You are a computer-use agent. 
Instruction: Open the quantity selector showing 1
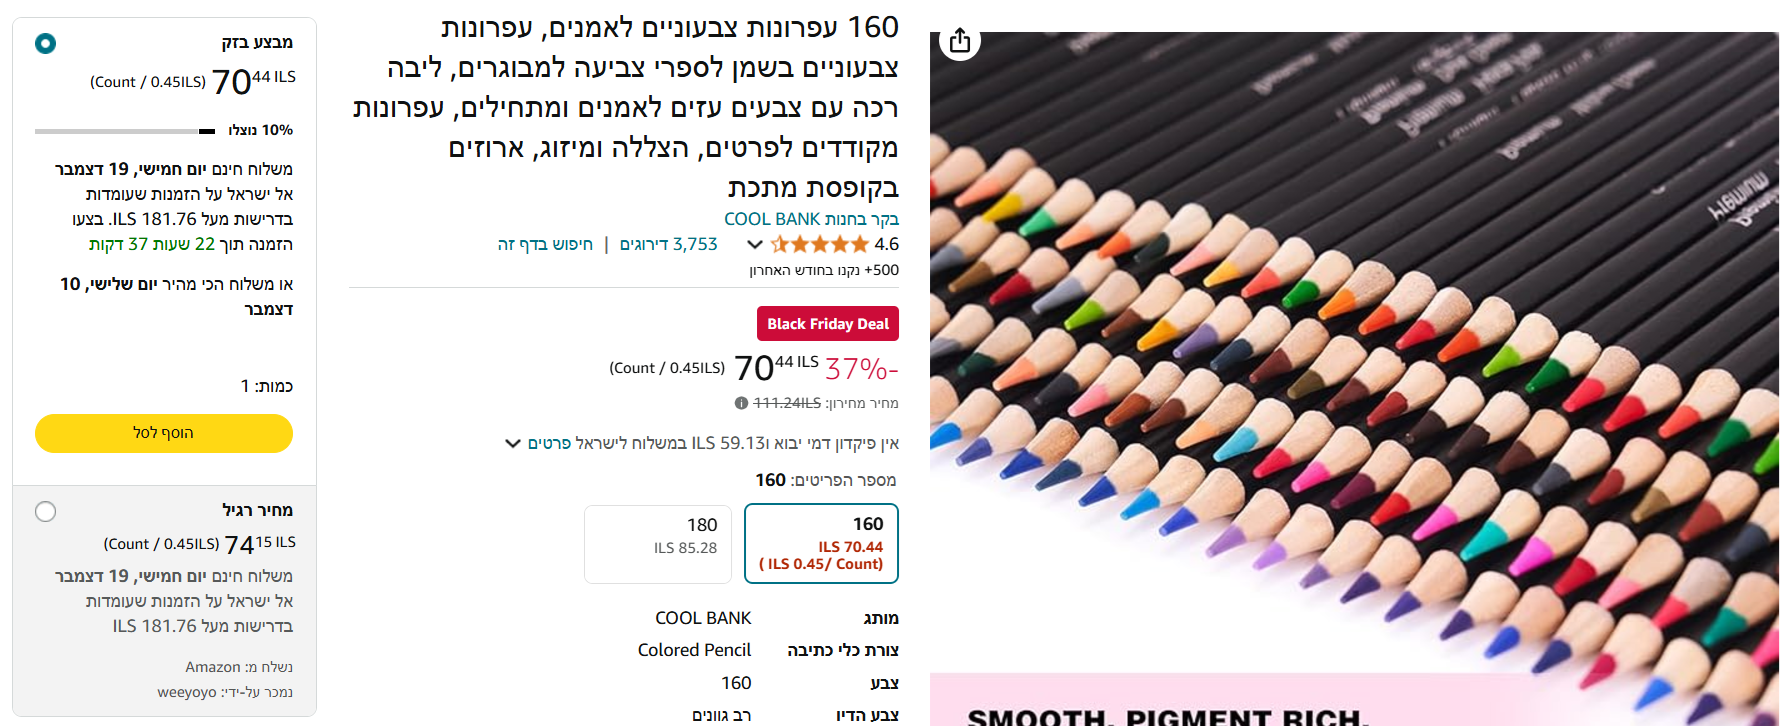tap(266, 386)
